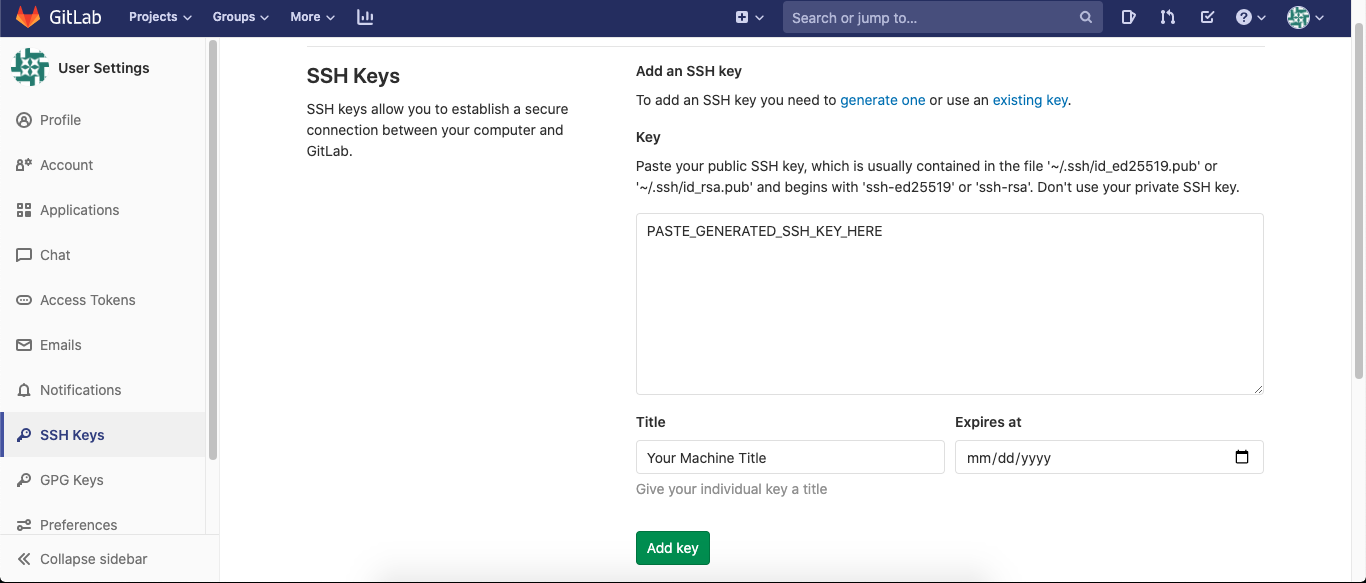Expand the Projects dropdown menu
This screenshot has width=1366, height=583.
[x=160, y=17]
